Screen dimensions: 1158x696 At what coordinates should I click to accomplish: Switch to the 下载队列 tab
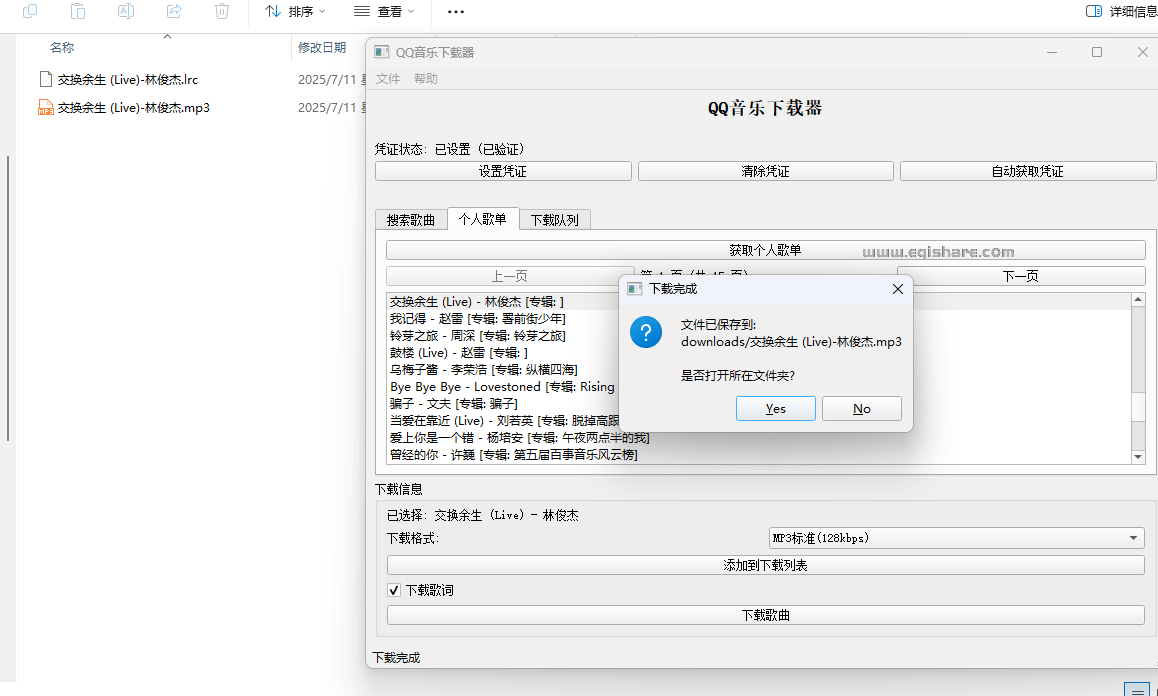click(x=554, y=219)
